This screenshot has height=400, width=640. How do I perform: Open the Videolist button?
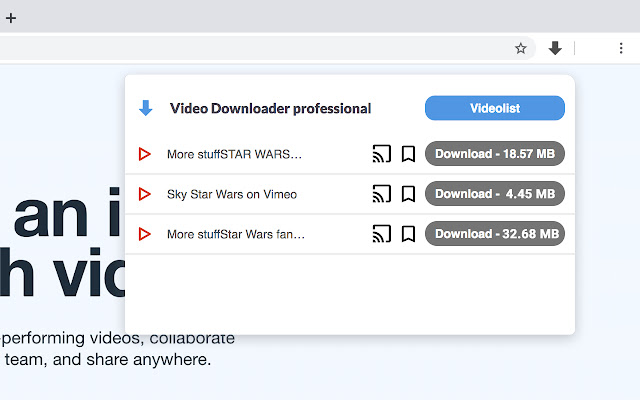495,108
